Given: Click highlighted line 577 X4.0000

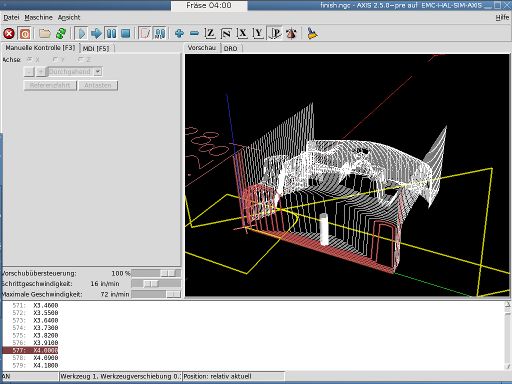Looking at the screenshot, I should point(30,350).
